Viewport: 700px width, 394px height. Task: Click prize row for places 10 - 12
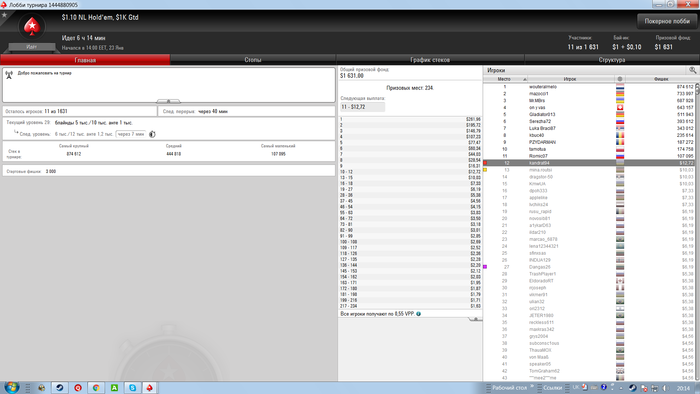(x=410, y=172)
